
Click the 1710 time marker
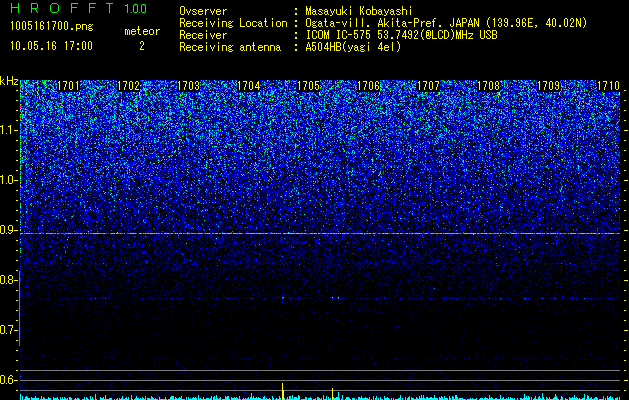click(609, 86)
